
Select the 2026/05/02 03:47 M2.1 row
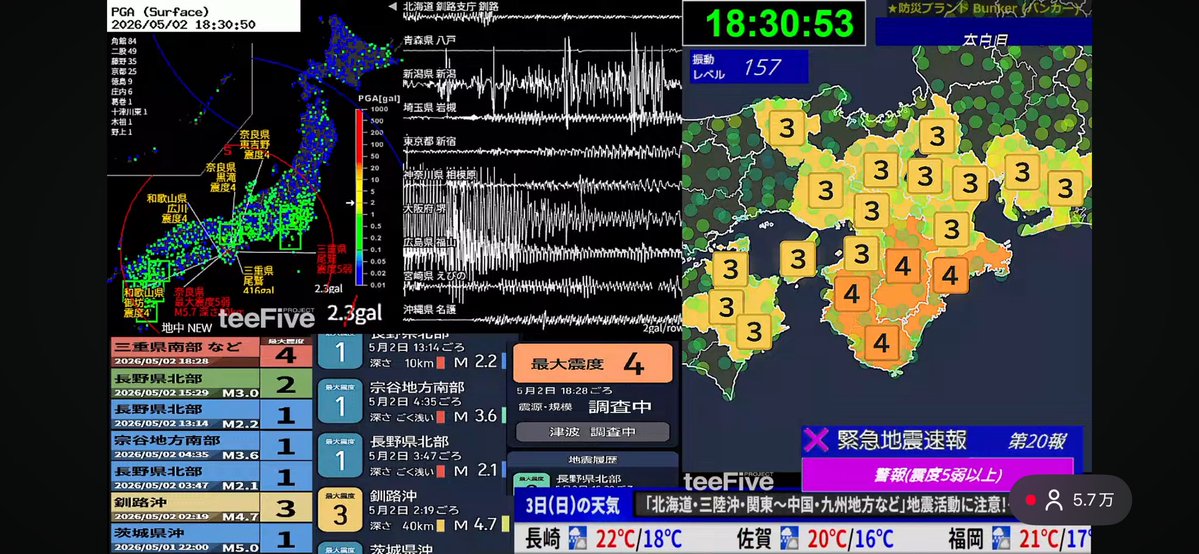(x=212, y=476)
